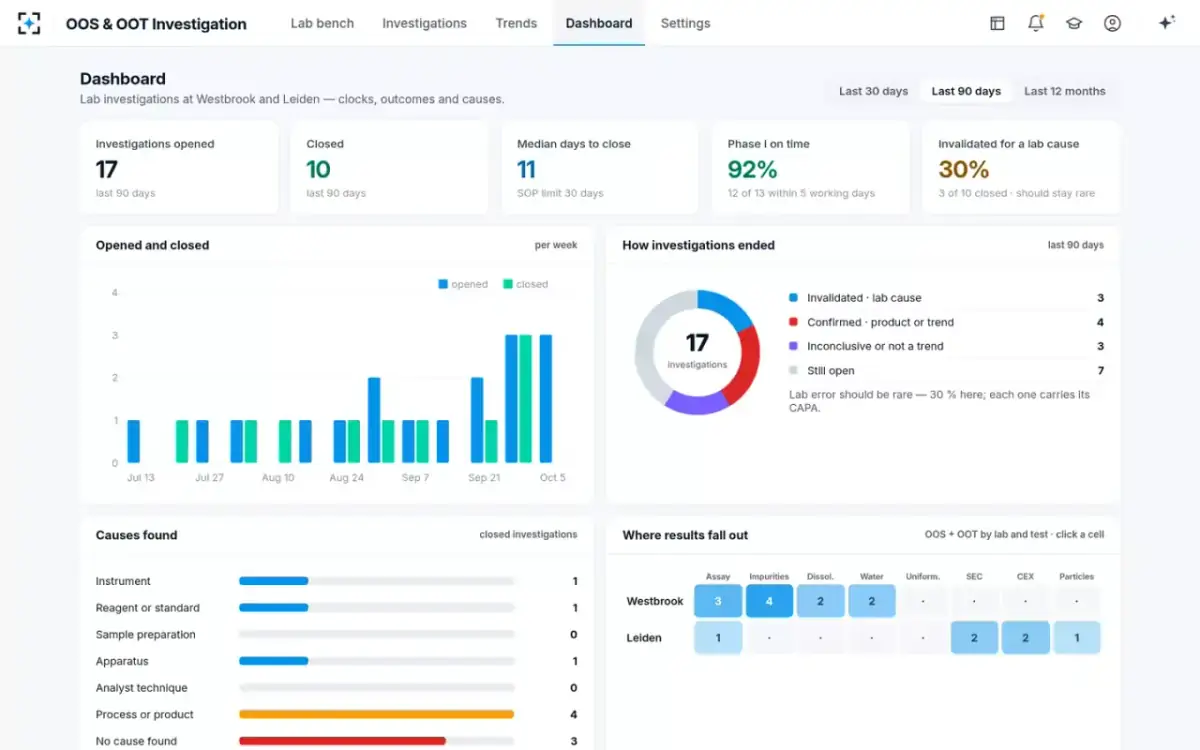
Task: Open the Trends tab
Action: point(516,23)
